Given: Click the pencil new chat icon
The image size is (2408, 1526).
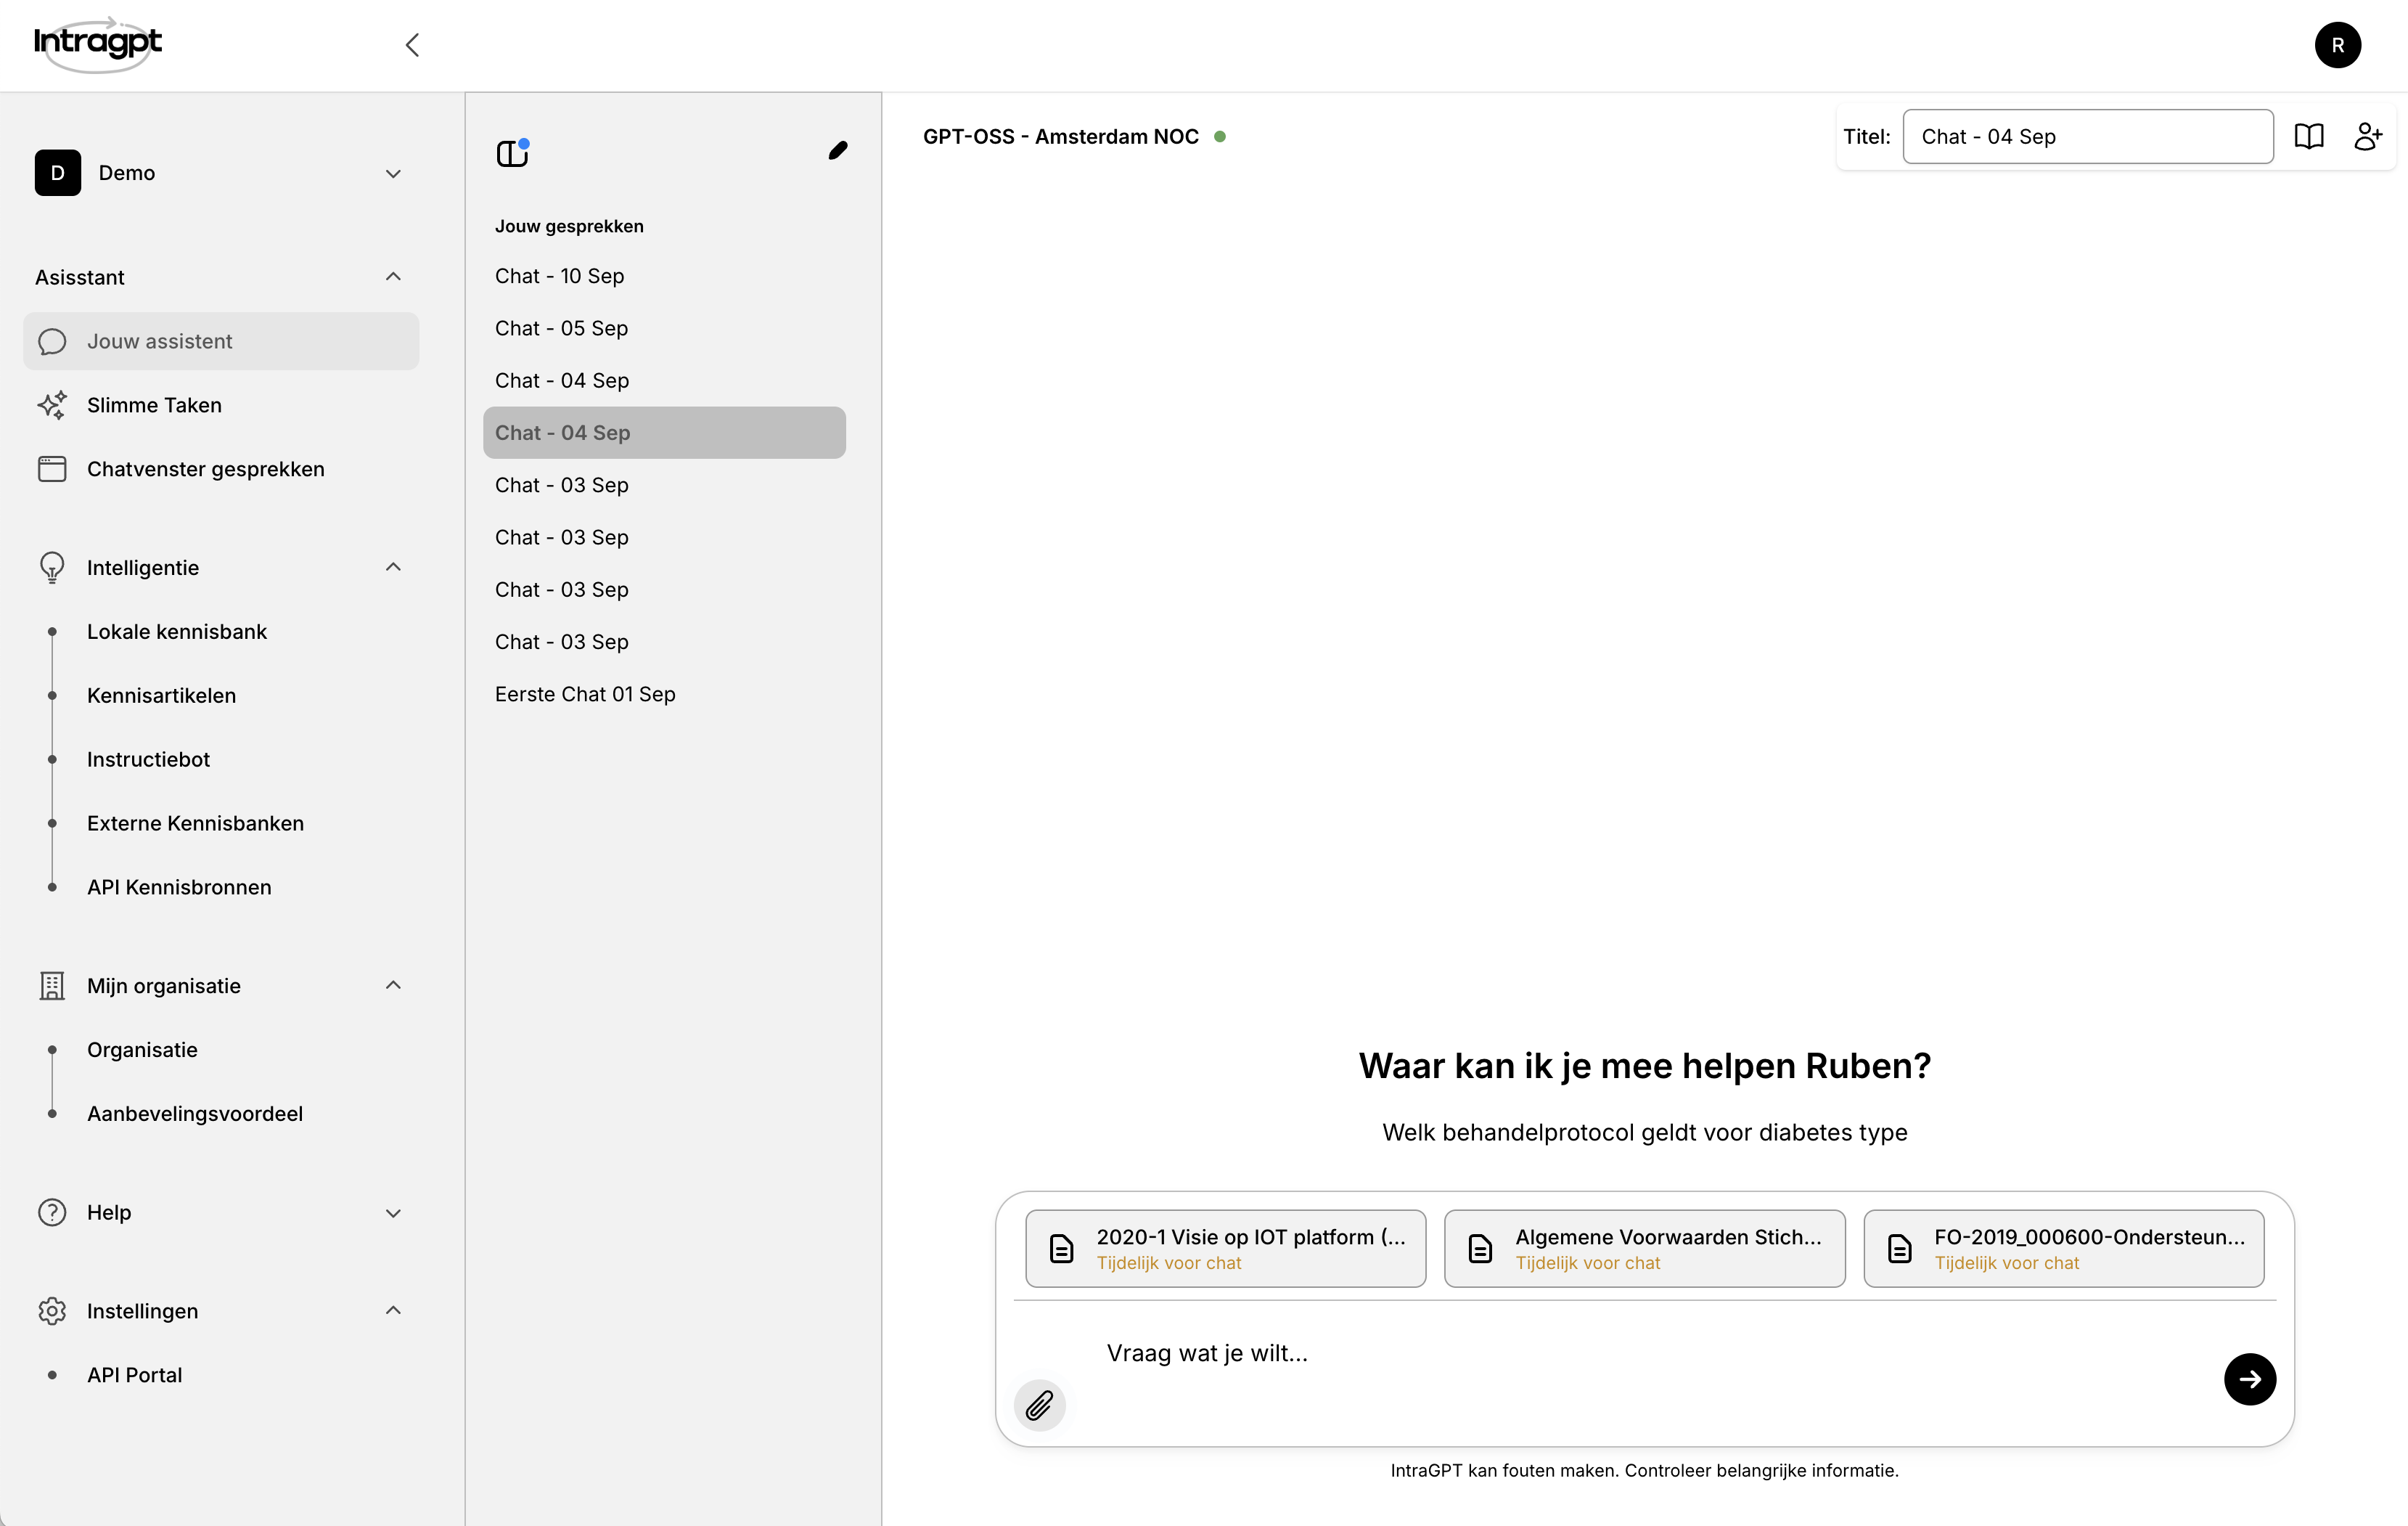Looking at the screenshot, I should point(838,151).
